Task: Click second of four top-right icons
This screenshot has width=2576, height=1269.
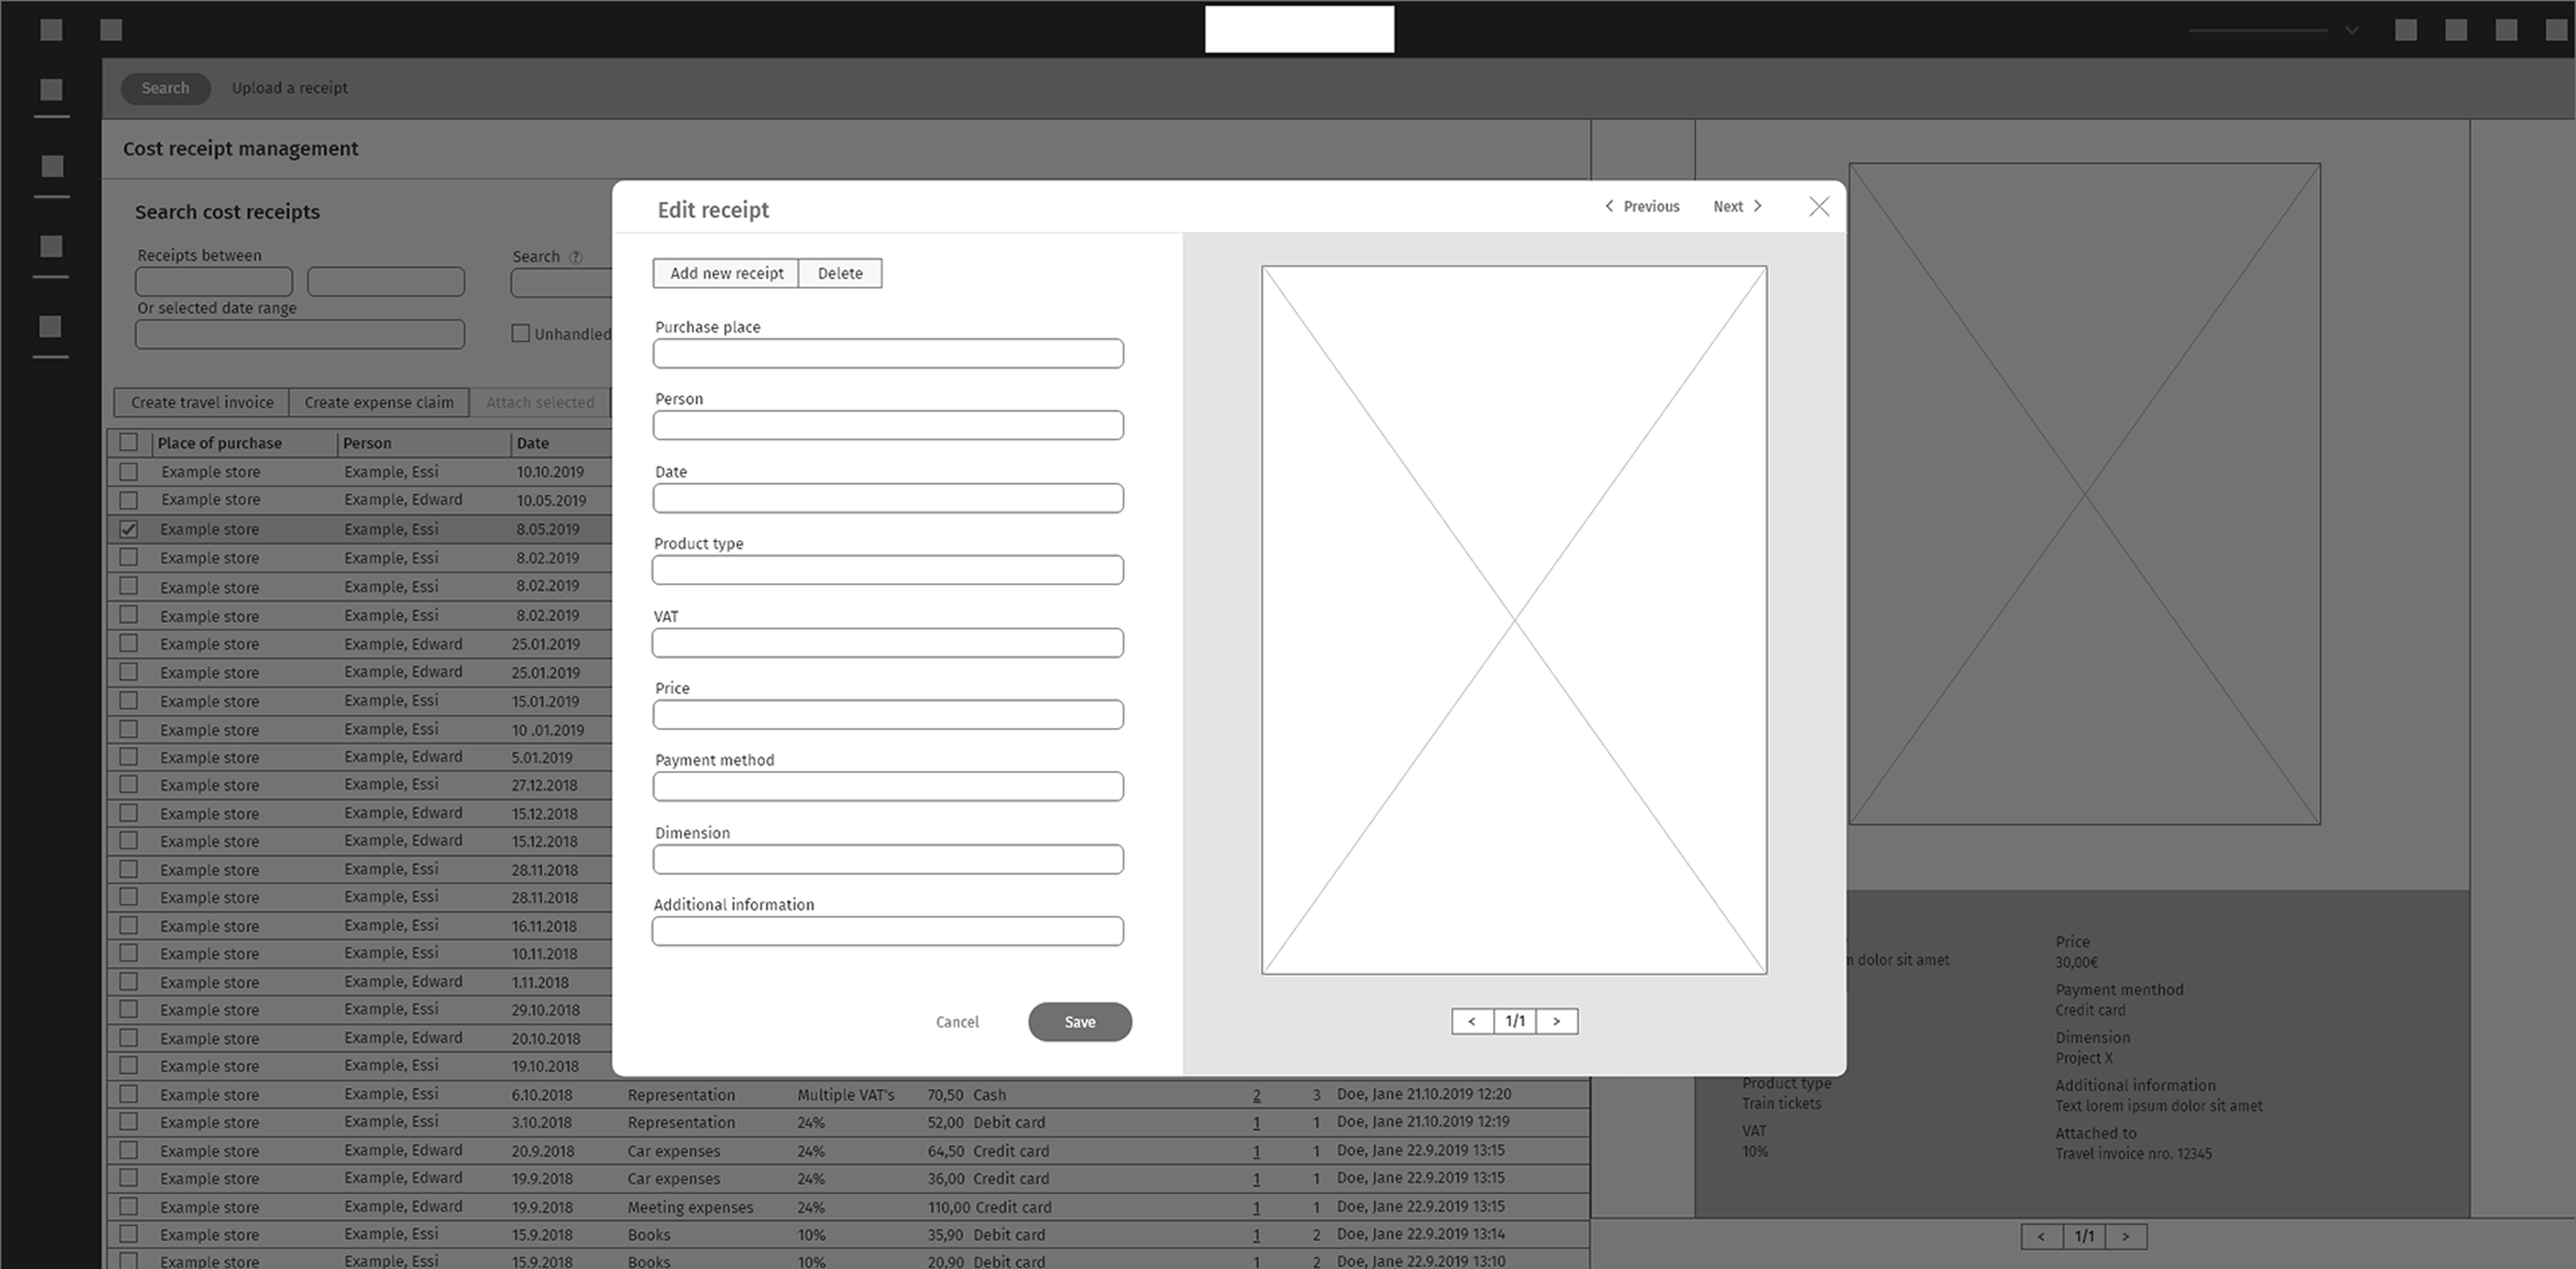Action: pos(2456,30)
